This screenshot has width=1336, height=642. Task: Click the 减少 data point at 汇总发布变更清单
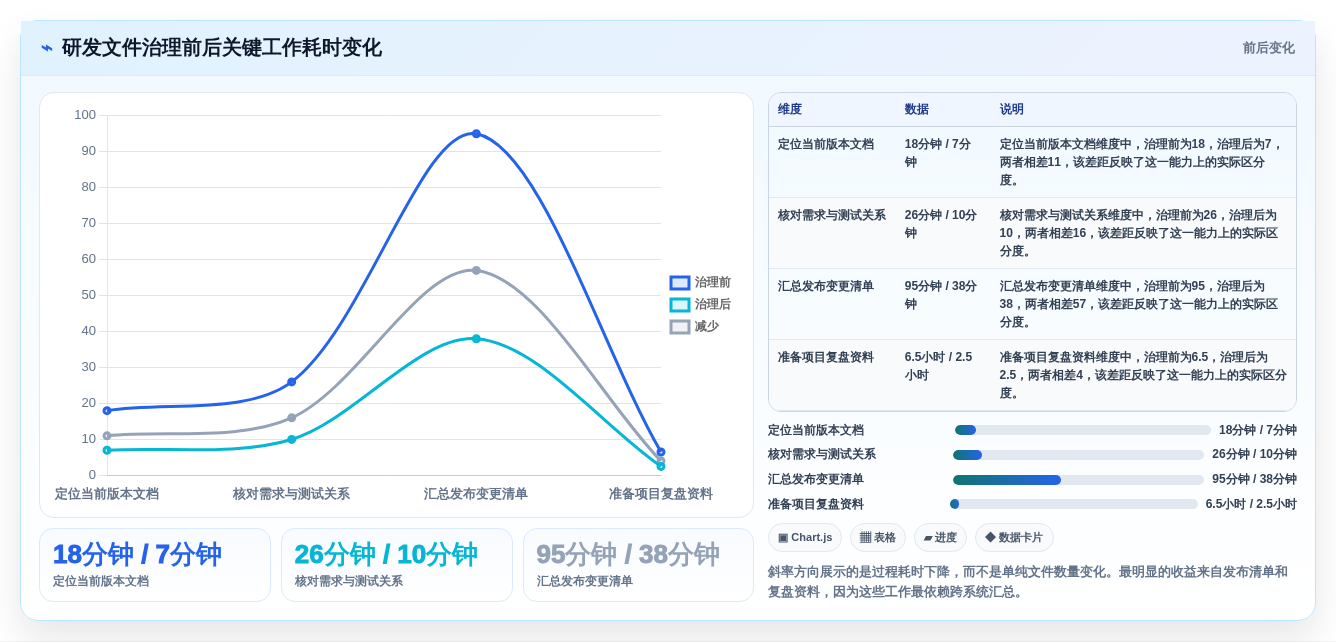(476, 270)
